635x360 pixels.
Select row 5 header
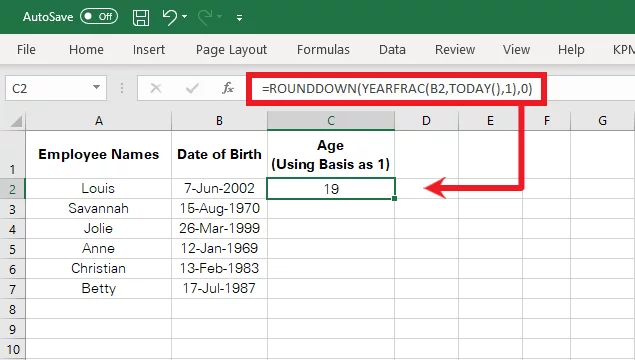13,249
